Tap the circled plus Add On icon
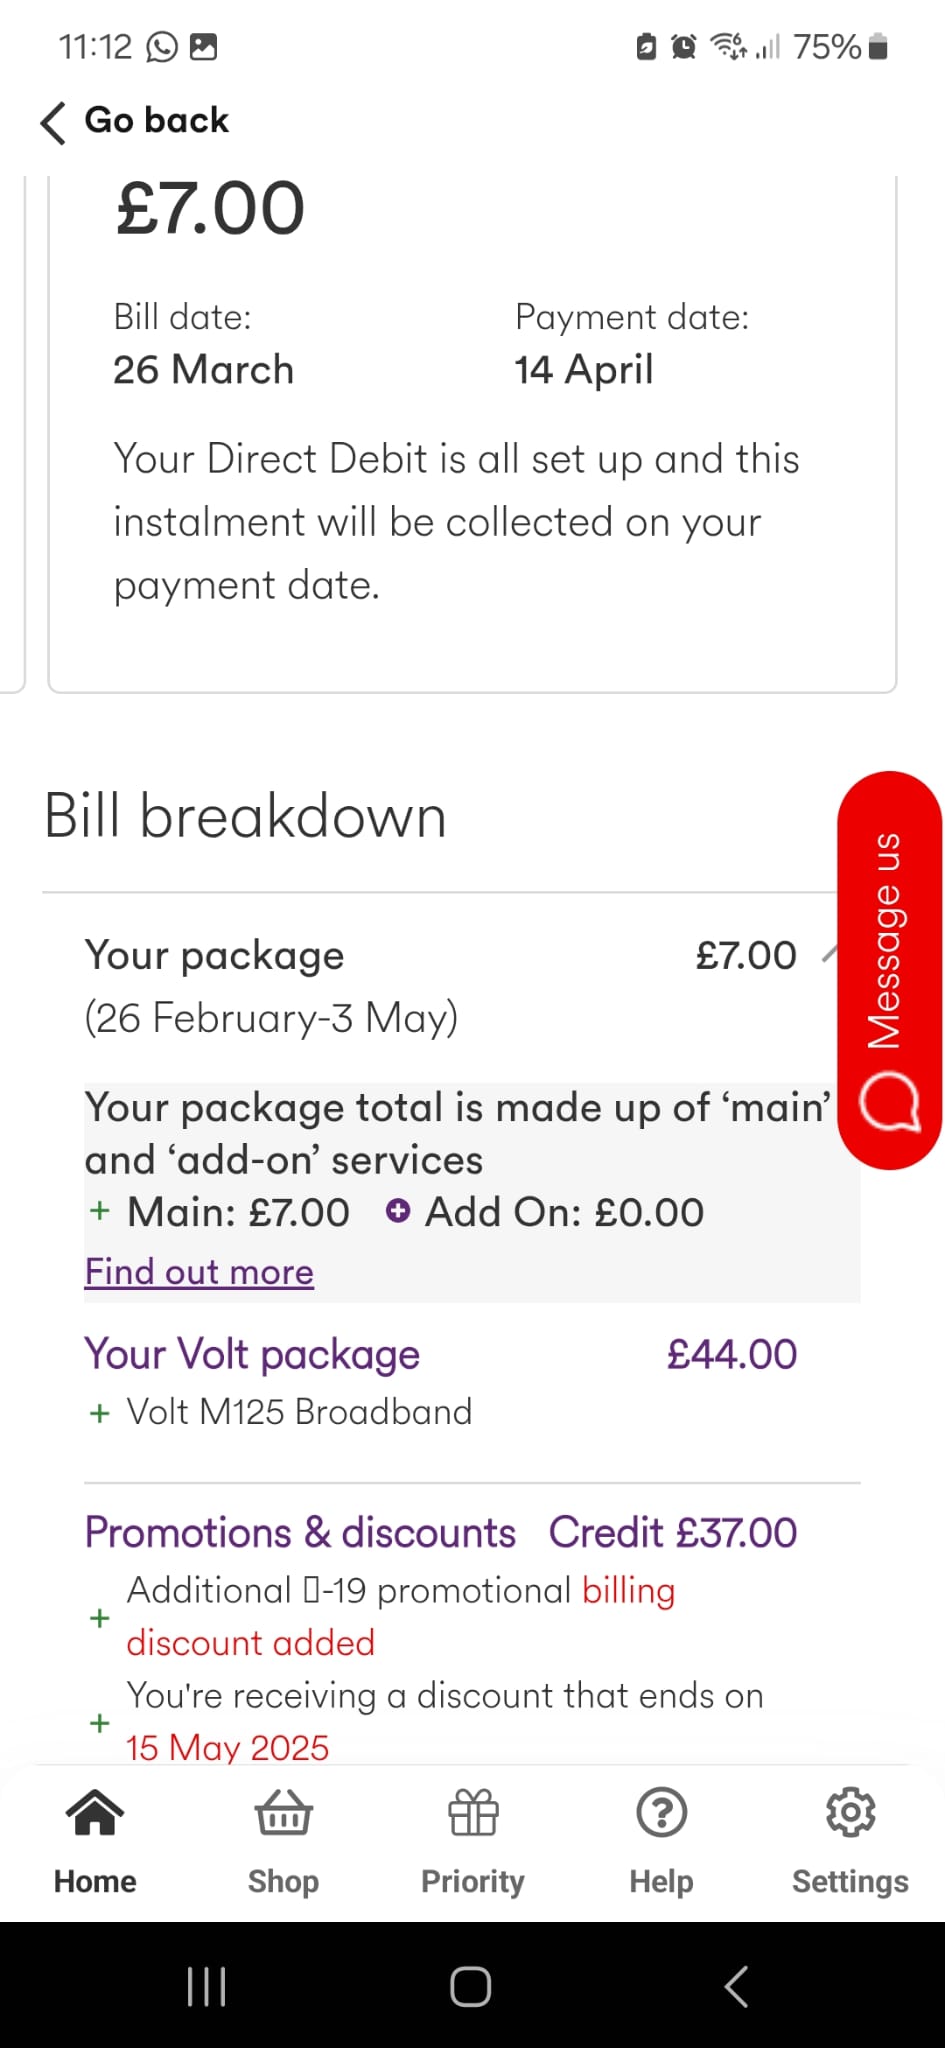Screen dimensions: 945x2048 click(398, 1211)
